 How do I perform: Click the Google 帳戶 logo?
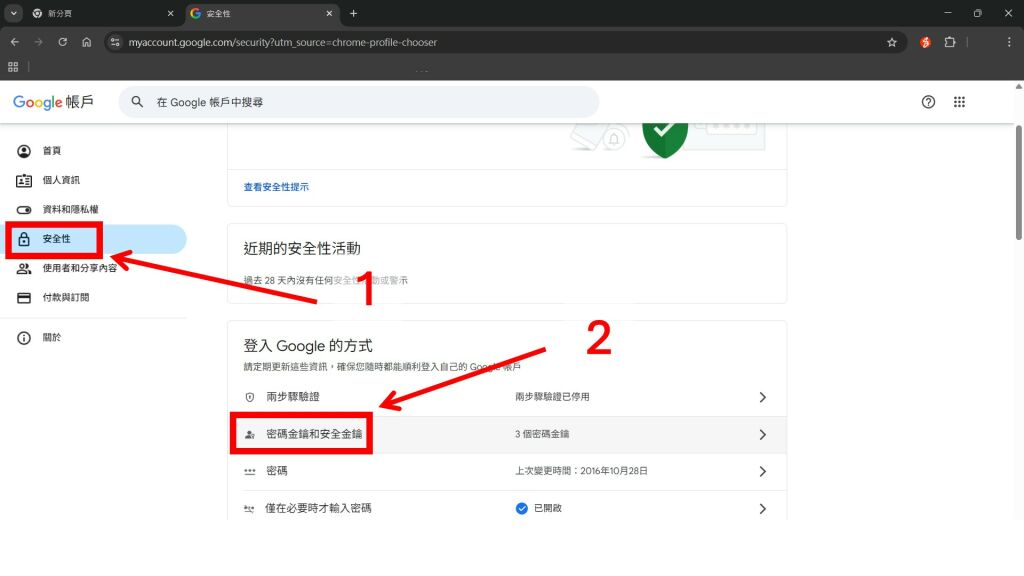pos(52,102)
